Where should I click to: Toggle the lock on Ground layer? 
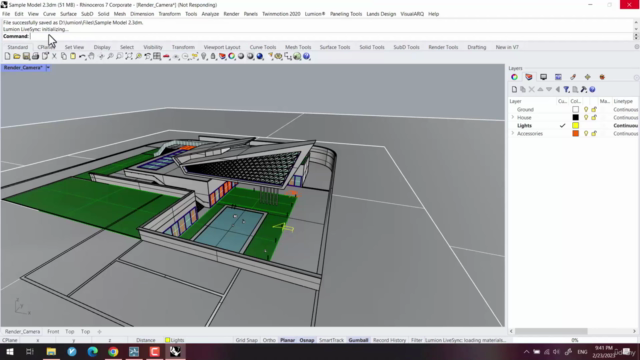[x=594, y=109]
